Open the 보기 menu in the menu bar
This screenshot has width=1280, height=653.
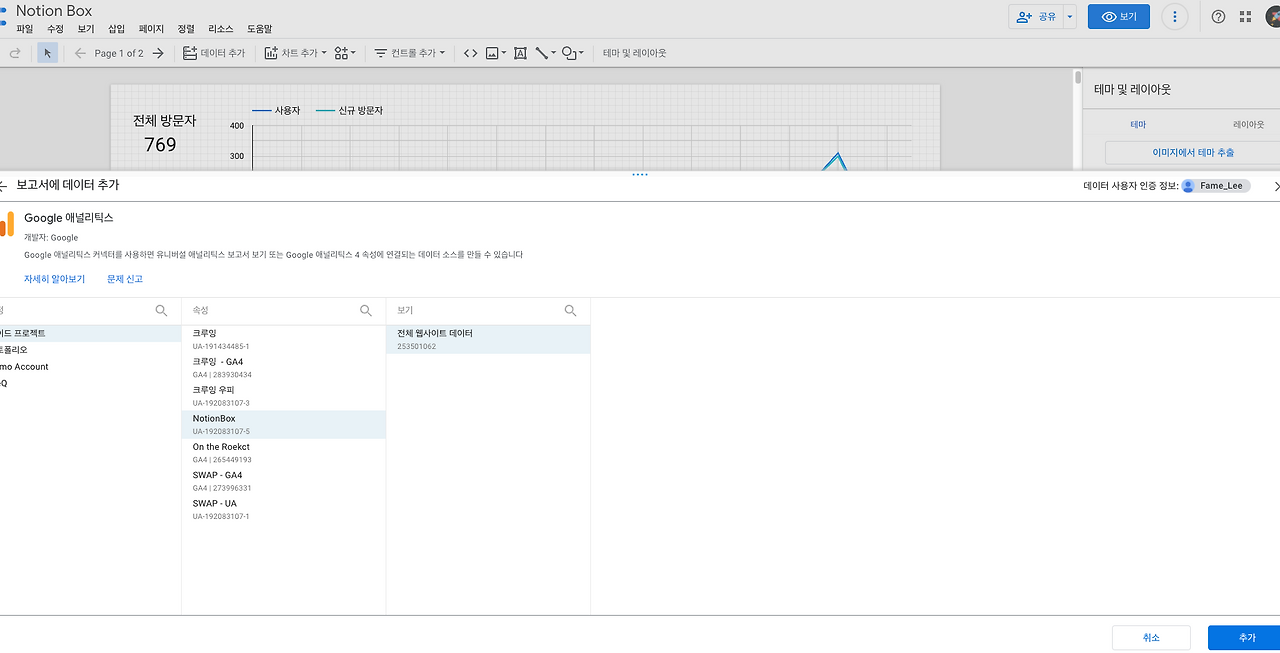coord(86,29)
